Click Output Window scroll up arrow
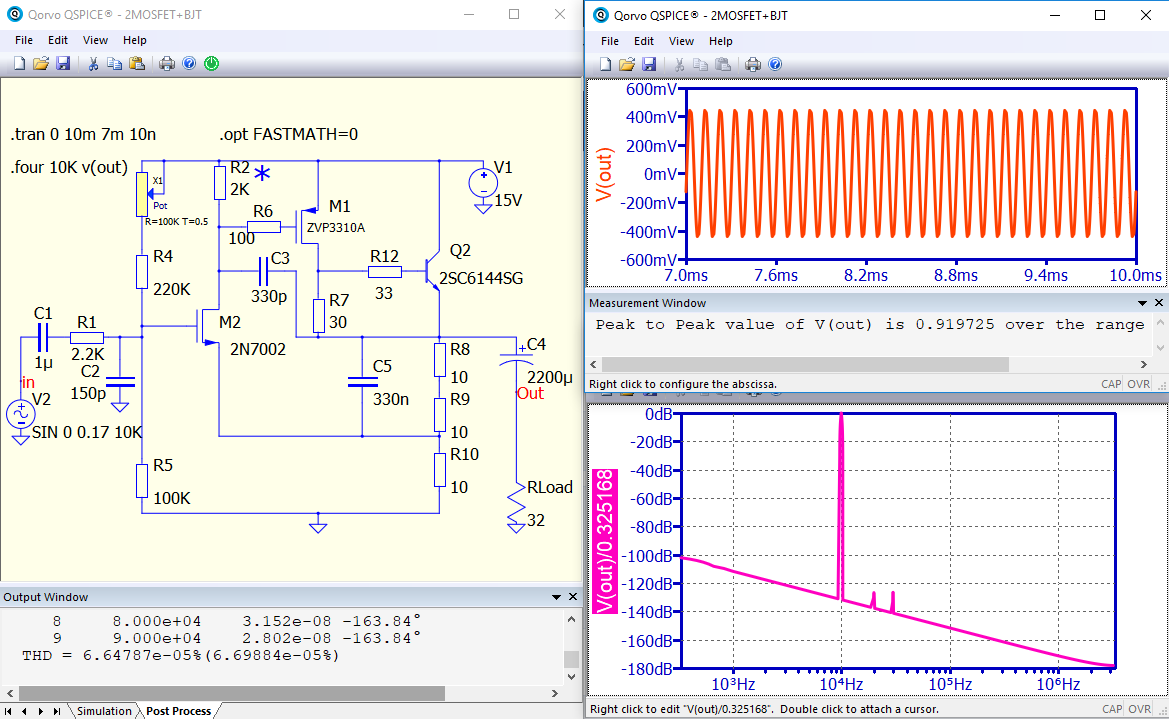 point(571,619)
